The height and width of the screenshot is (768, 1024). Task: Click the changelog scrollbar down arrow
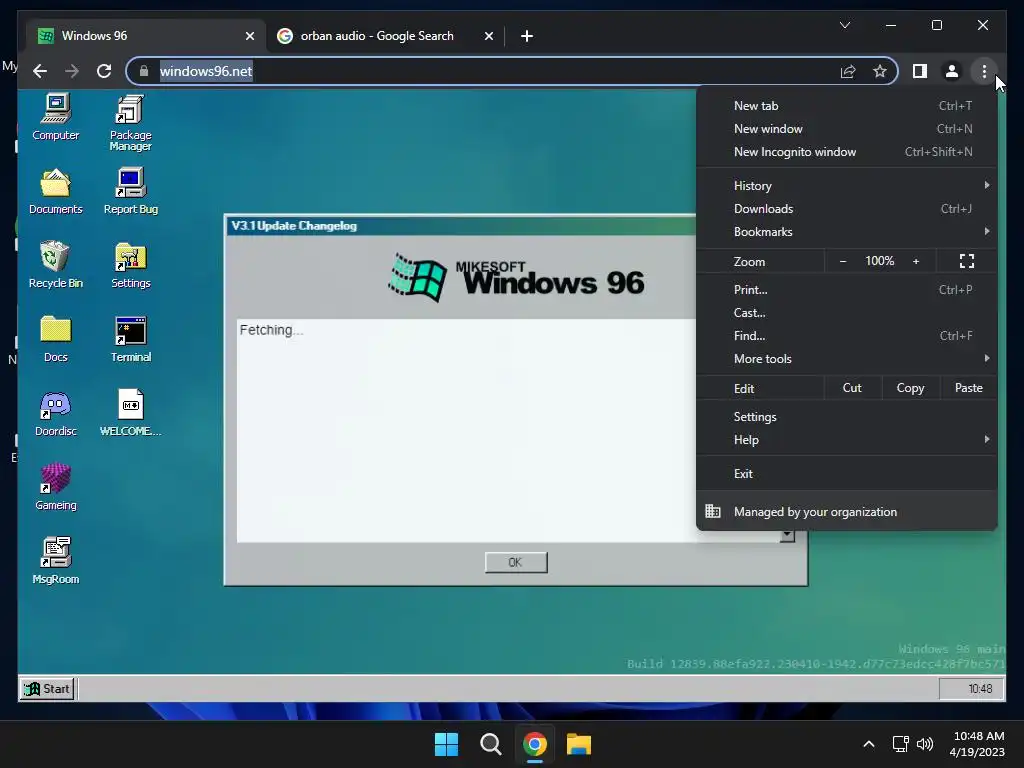787,536
